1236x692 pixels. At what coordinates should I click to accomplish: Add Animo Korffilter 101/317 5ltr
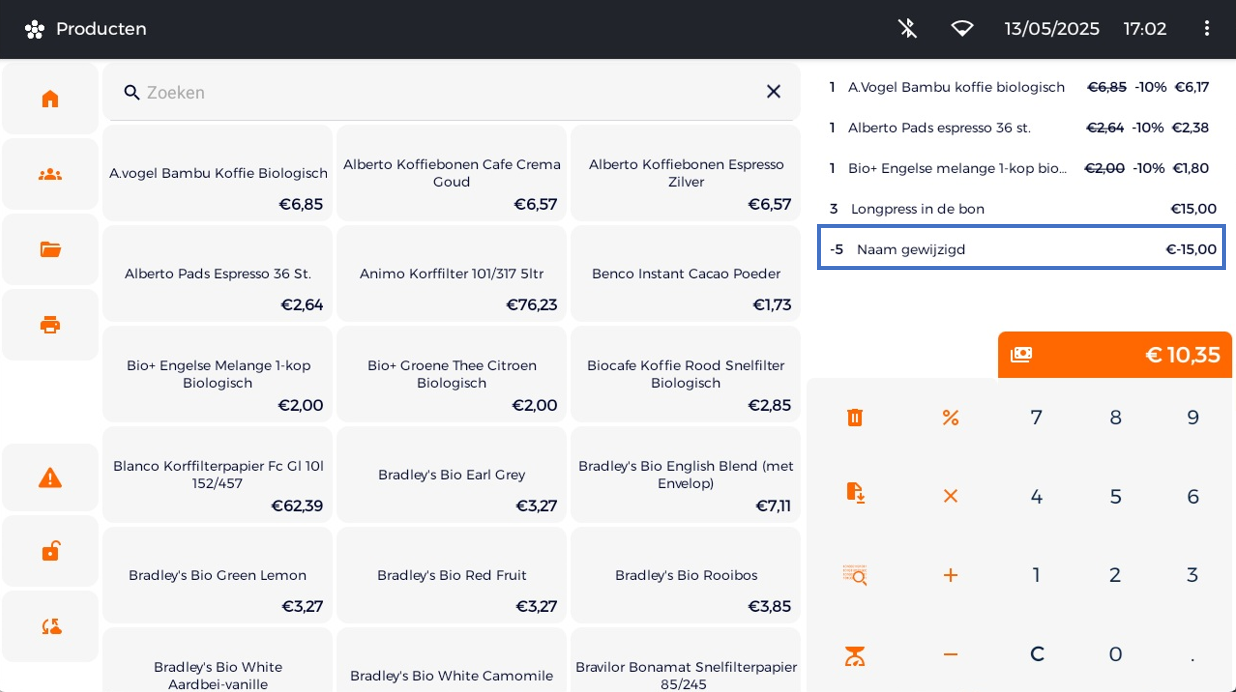point(452,273)
